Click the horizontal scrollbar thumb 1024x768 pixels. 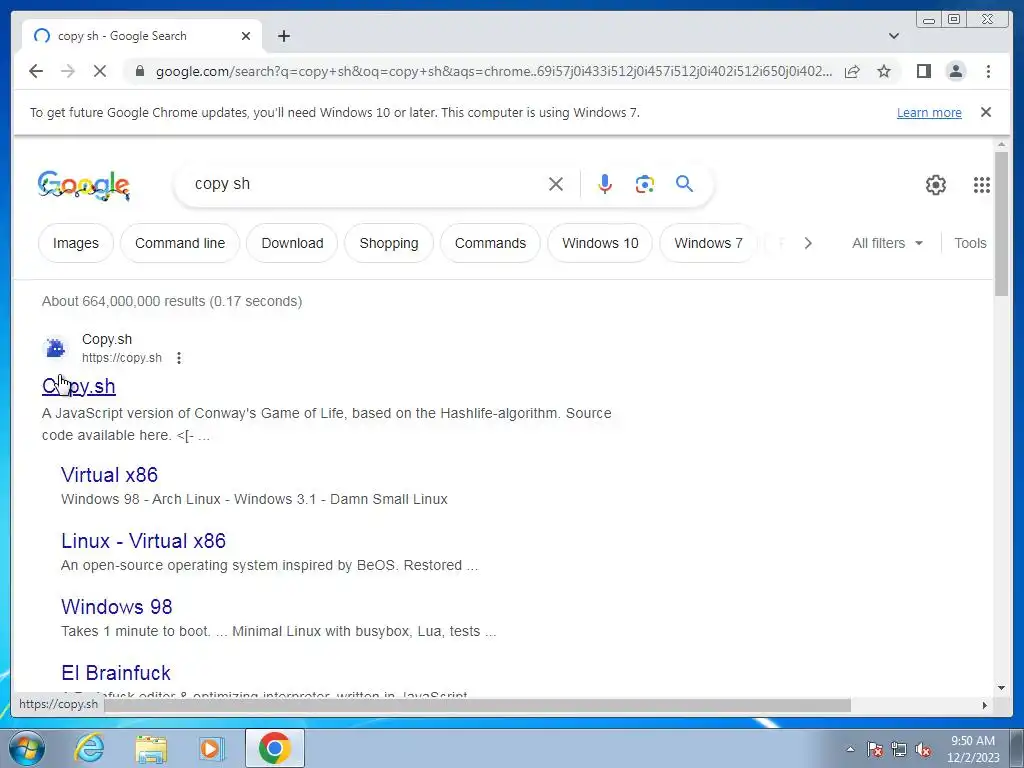pyautogui.click(x=477, y=705)
